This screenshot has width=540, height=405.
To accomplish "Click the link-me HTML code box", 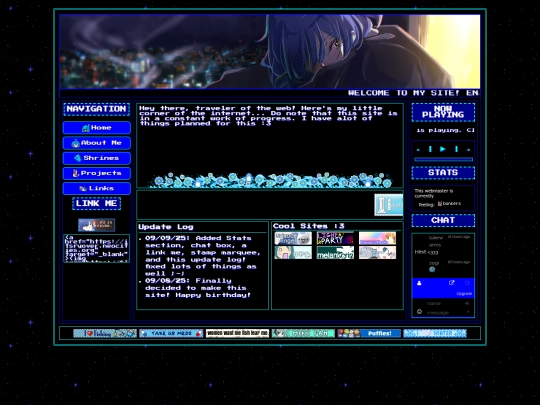I will click(x=96, y=248).
